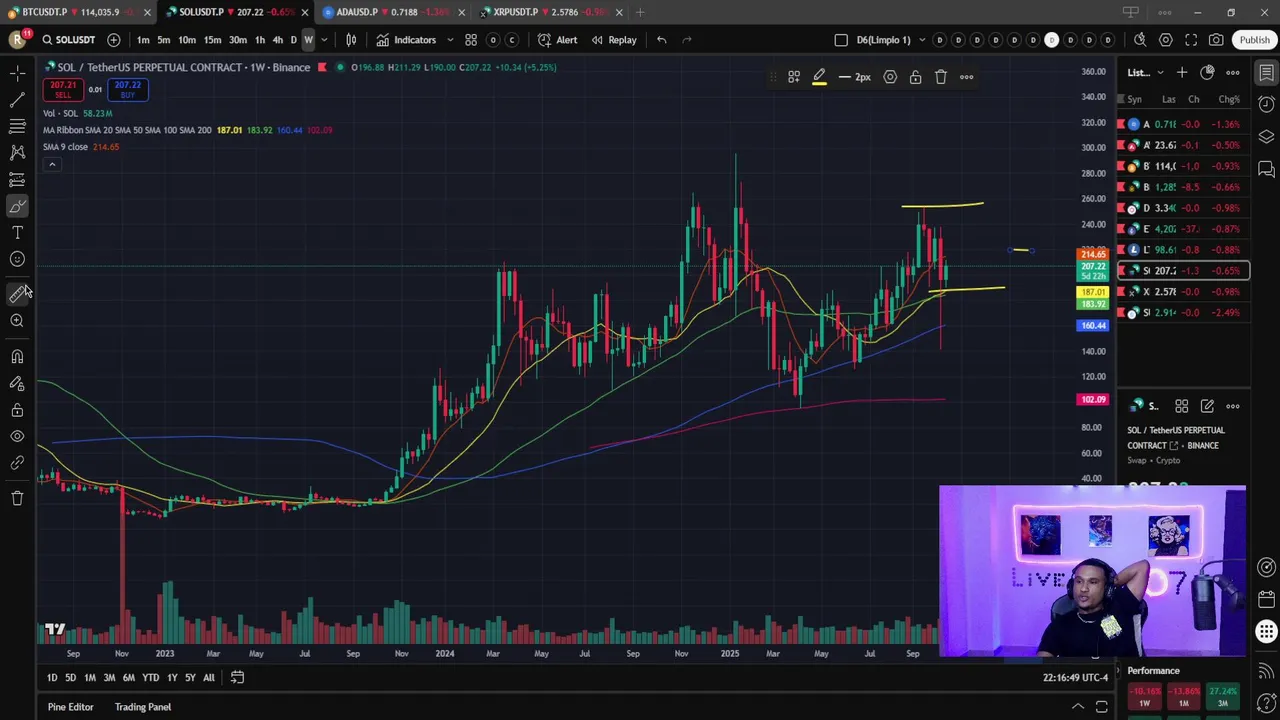The image size is (1280, 720).
Task: Add a symbol to compare with plus button
Action: (x=114, y=40)
